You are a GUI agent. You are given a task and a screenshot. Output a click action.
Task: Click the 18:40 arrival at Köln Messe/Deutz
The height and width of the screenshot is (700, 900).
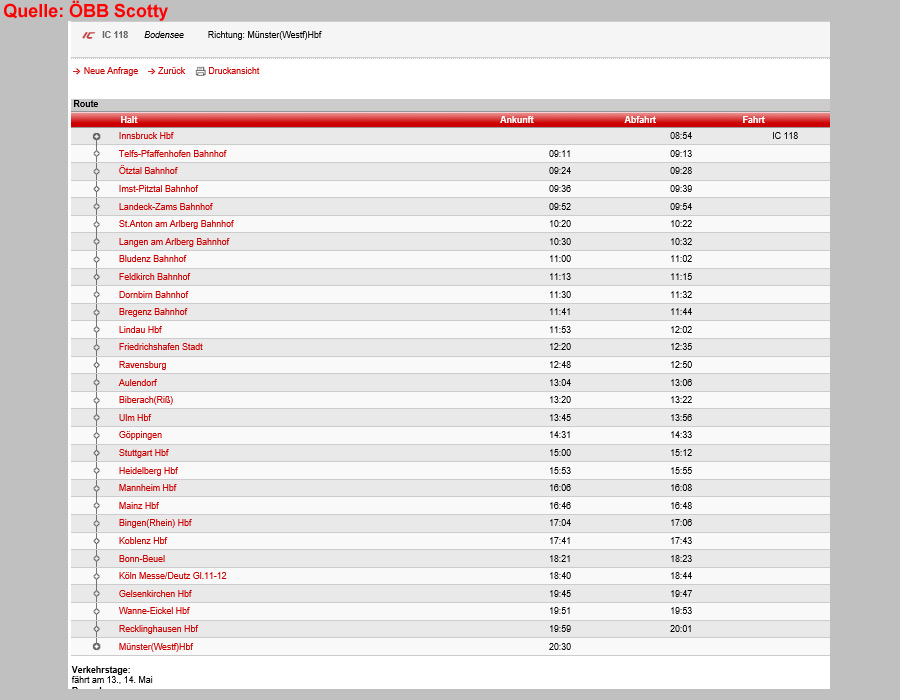pos(560,575)
